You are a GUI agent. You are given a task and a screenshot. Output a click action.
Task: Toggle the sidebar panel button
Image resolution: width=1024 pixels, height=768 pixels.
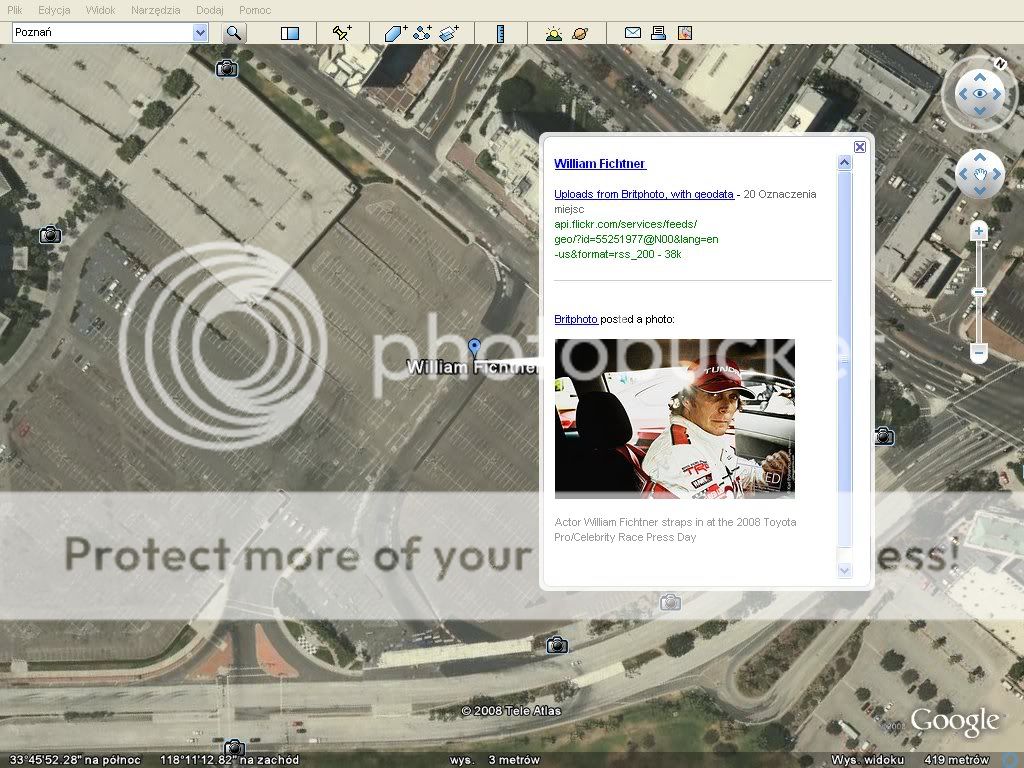290,33
